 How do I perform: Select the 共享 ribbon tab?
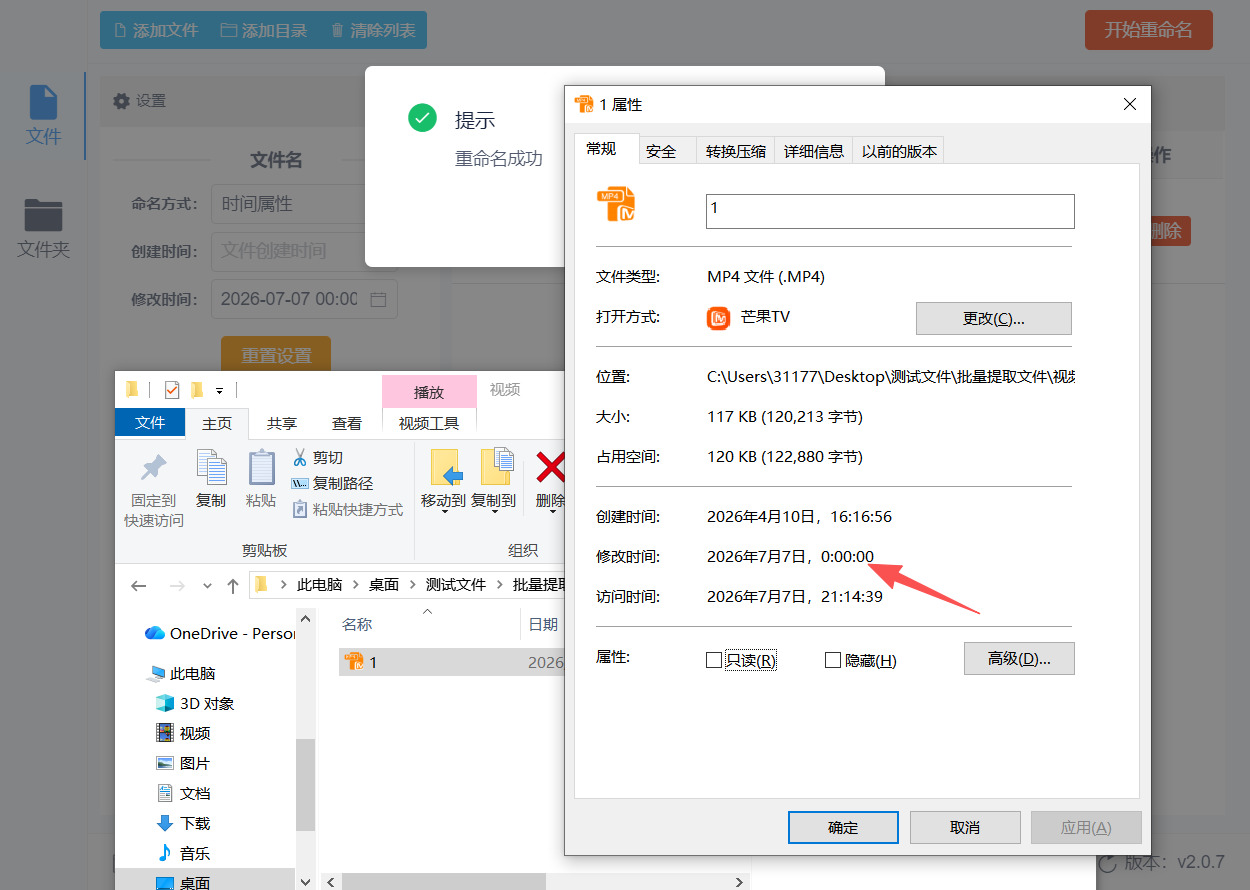tap(282, 423)
